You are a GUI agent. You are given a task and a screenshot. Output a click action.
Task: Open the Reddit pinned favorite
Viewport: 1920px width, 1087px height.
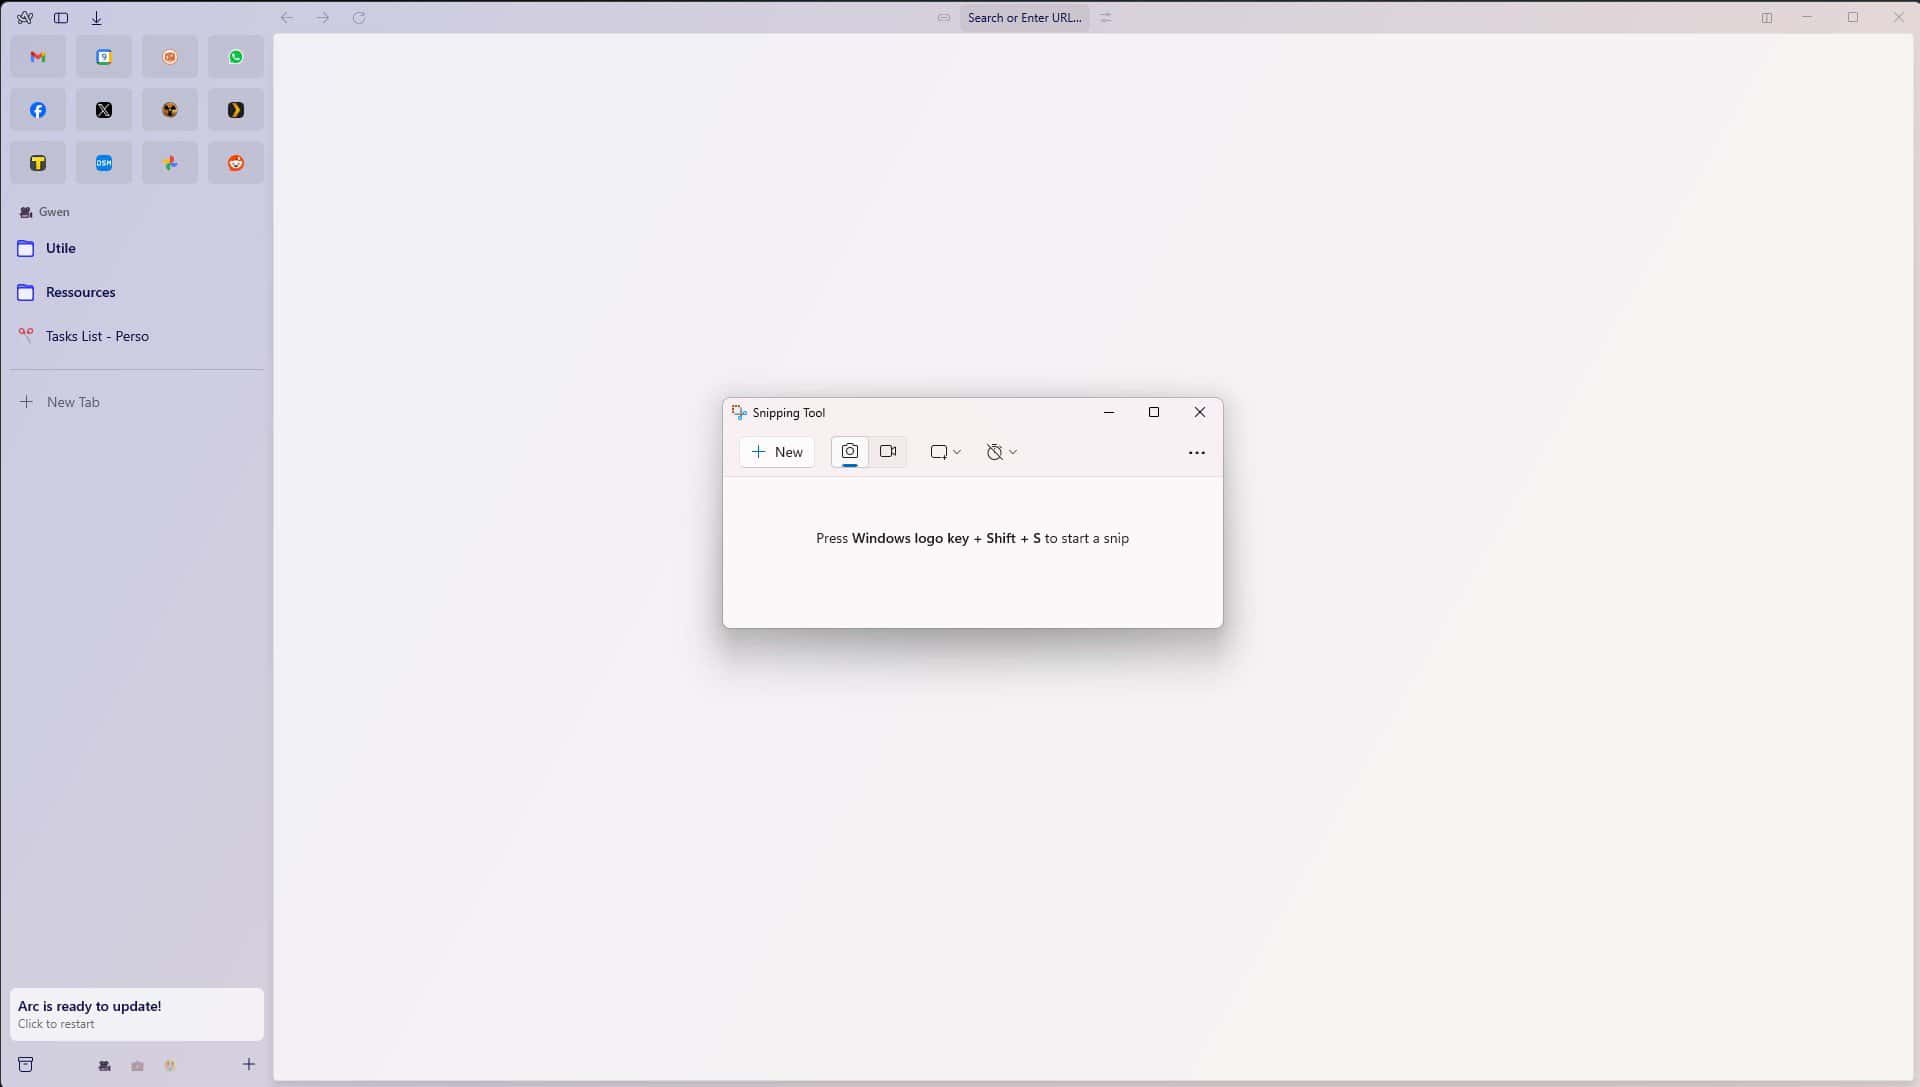click(236, 163)
